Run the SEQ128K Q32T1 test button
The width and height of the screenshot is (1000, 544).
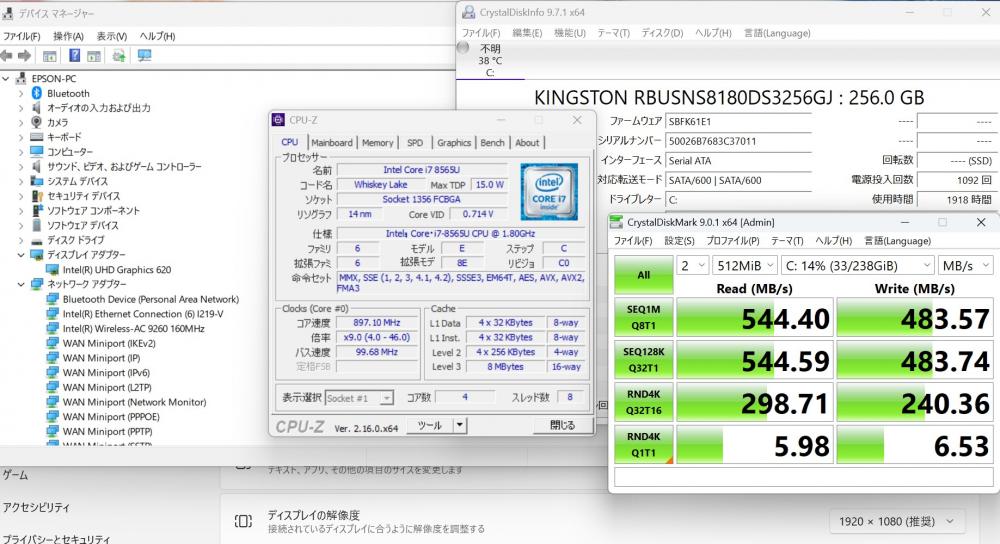coord(643,360)
